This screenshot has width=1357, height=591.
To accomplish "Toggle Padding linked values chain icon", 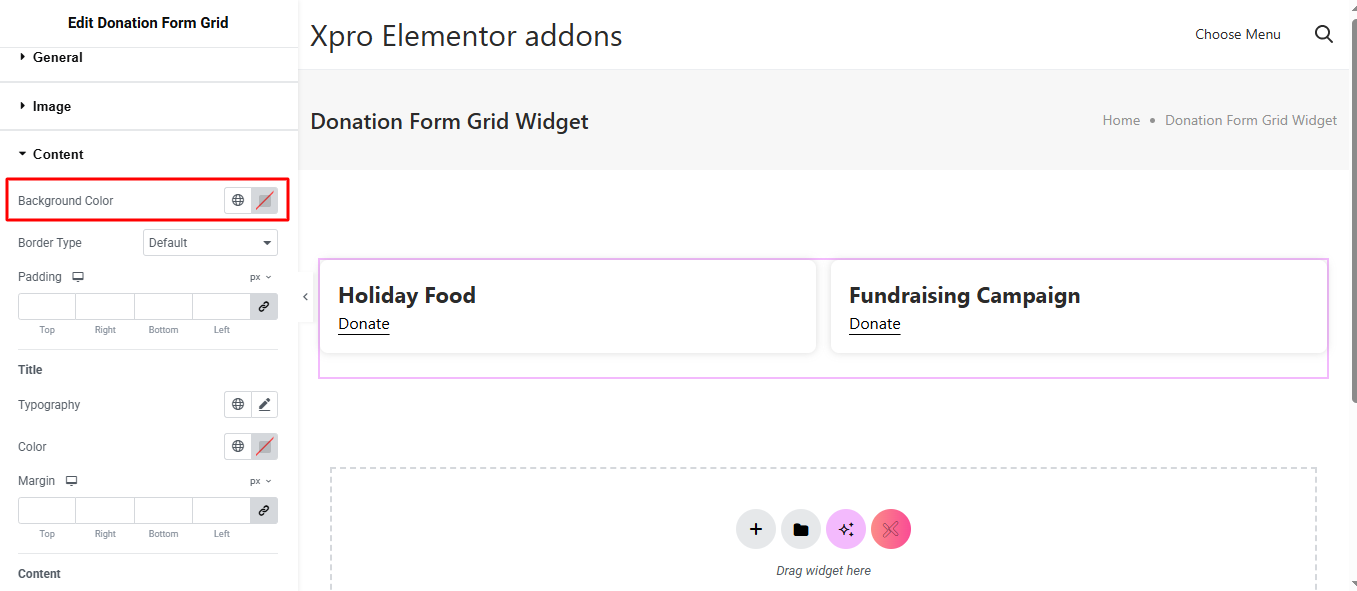I will click(264, 307).
